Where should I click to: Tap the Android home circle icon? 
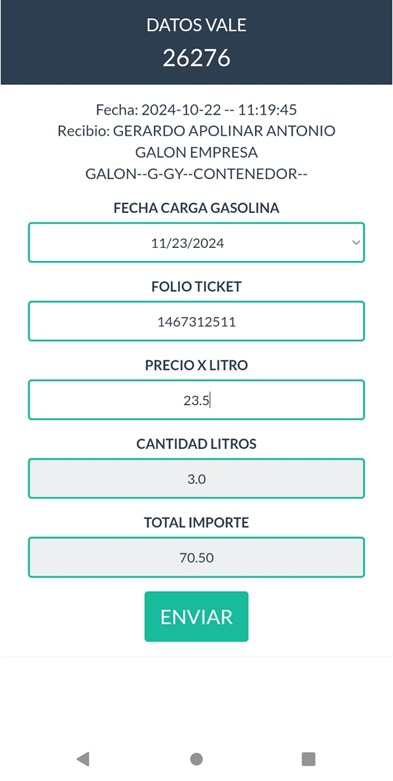[x=196, y=759]
